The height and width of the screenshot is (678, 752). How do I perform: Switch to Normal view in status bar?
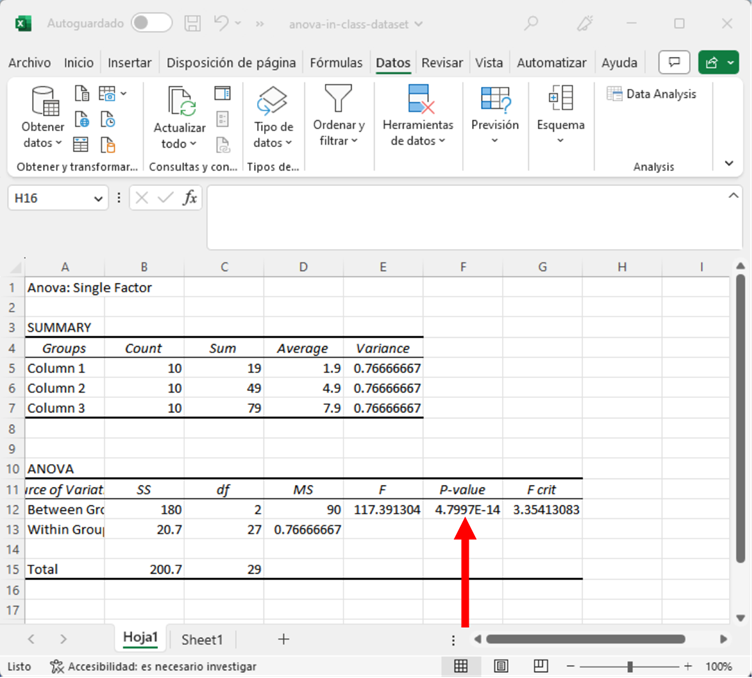tap(461, 666)
